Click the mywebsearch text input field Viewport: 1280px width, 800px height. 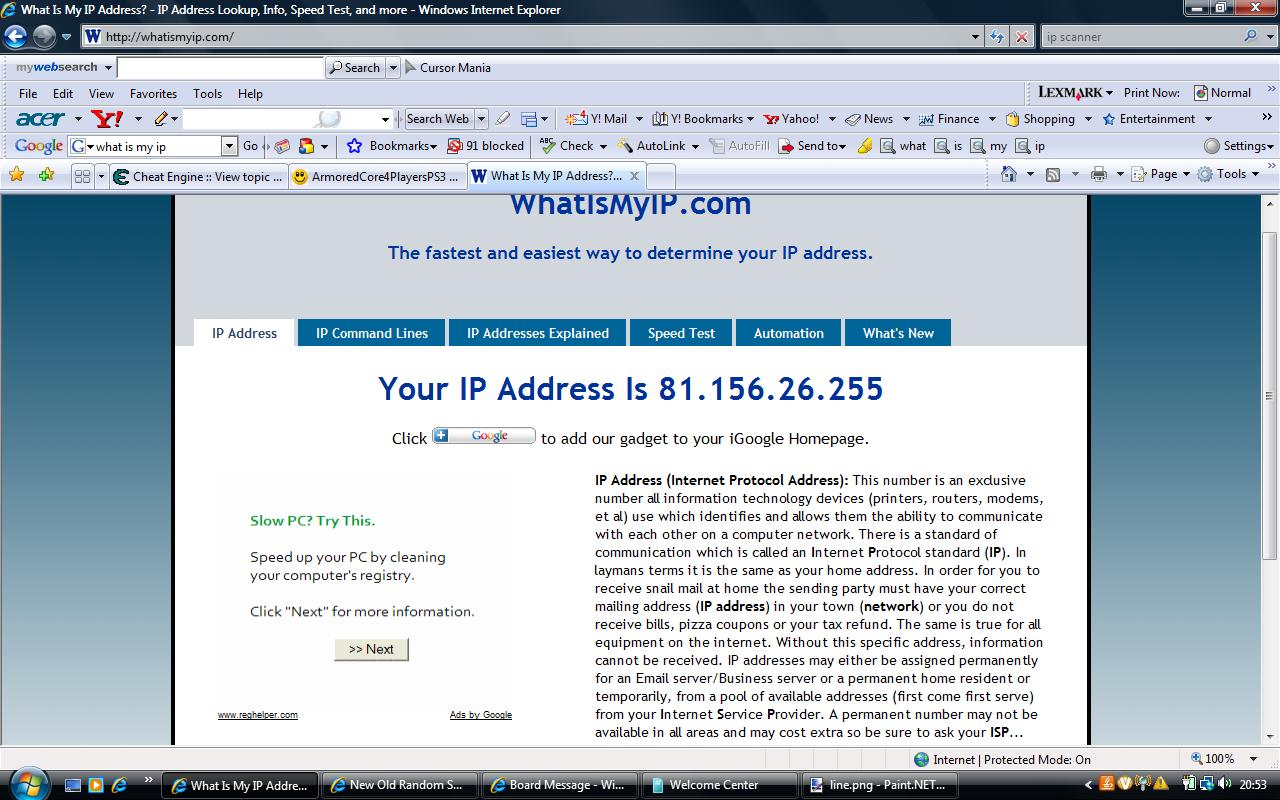coord(221,68)
